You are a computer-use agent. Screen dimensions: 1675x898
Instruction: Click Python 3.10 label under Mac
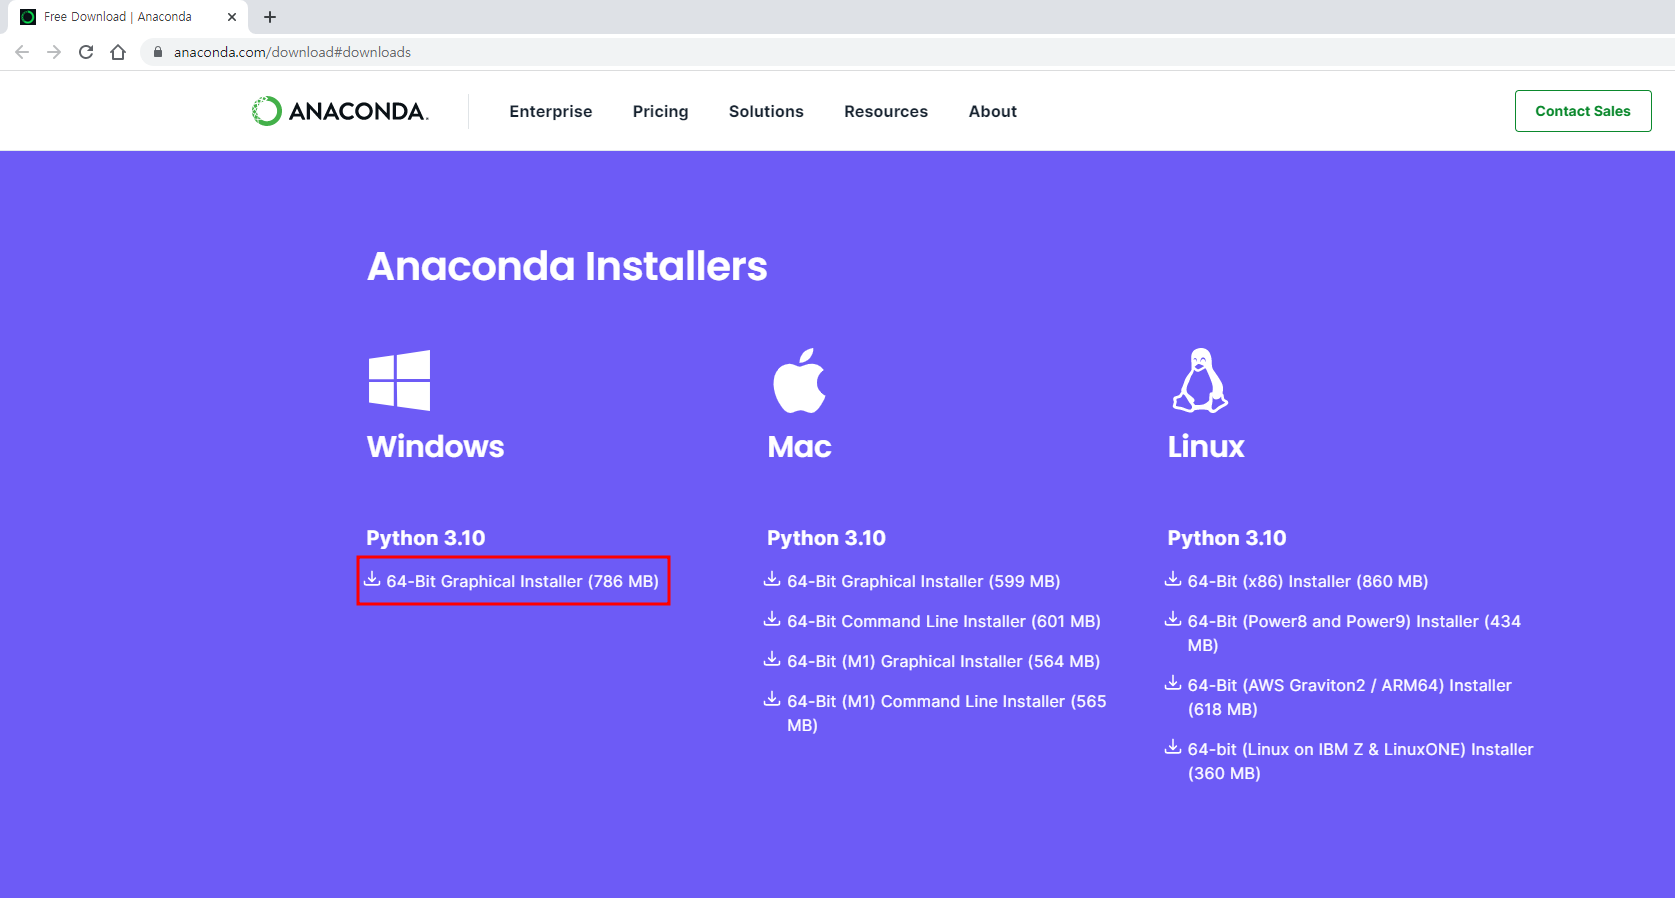tap(826, 538)
